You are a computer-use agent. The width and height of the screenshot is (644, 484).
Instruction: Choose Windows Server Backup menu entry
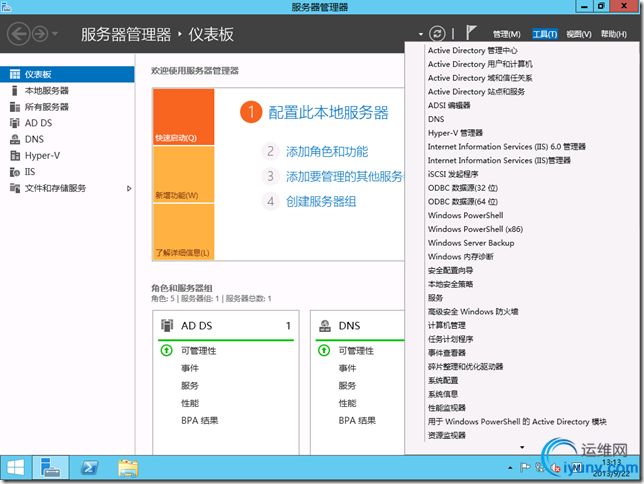471,243
